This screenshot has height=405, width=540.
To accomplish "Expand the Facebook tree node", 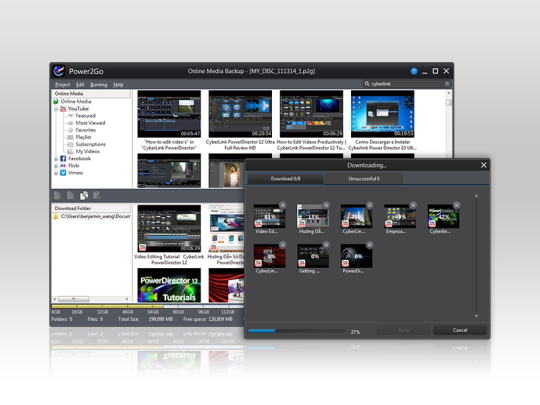I will [x=56, y=159].
